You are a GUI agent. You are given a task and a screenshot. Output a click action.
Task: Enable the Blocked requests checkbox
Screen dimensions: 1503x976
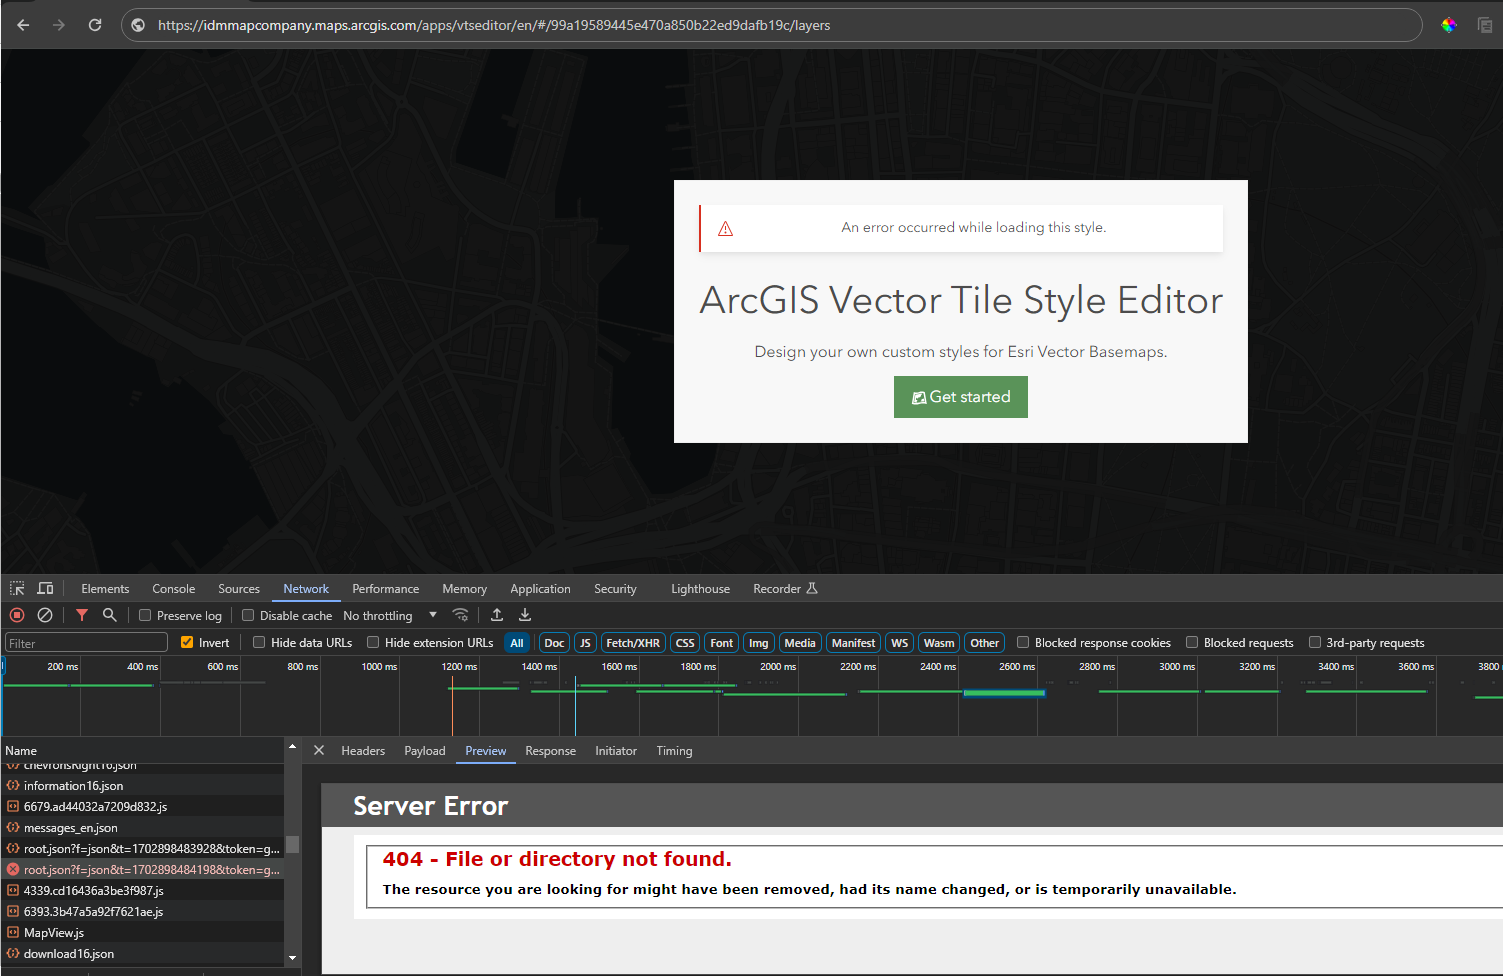coord(1192,643)
